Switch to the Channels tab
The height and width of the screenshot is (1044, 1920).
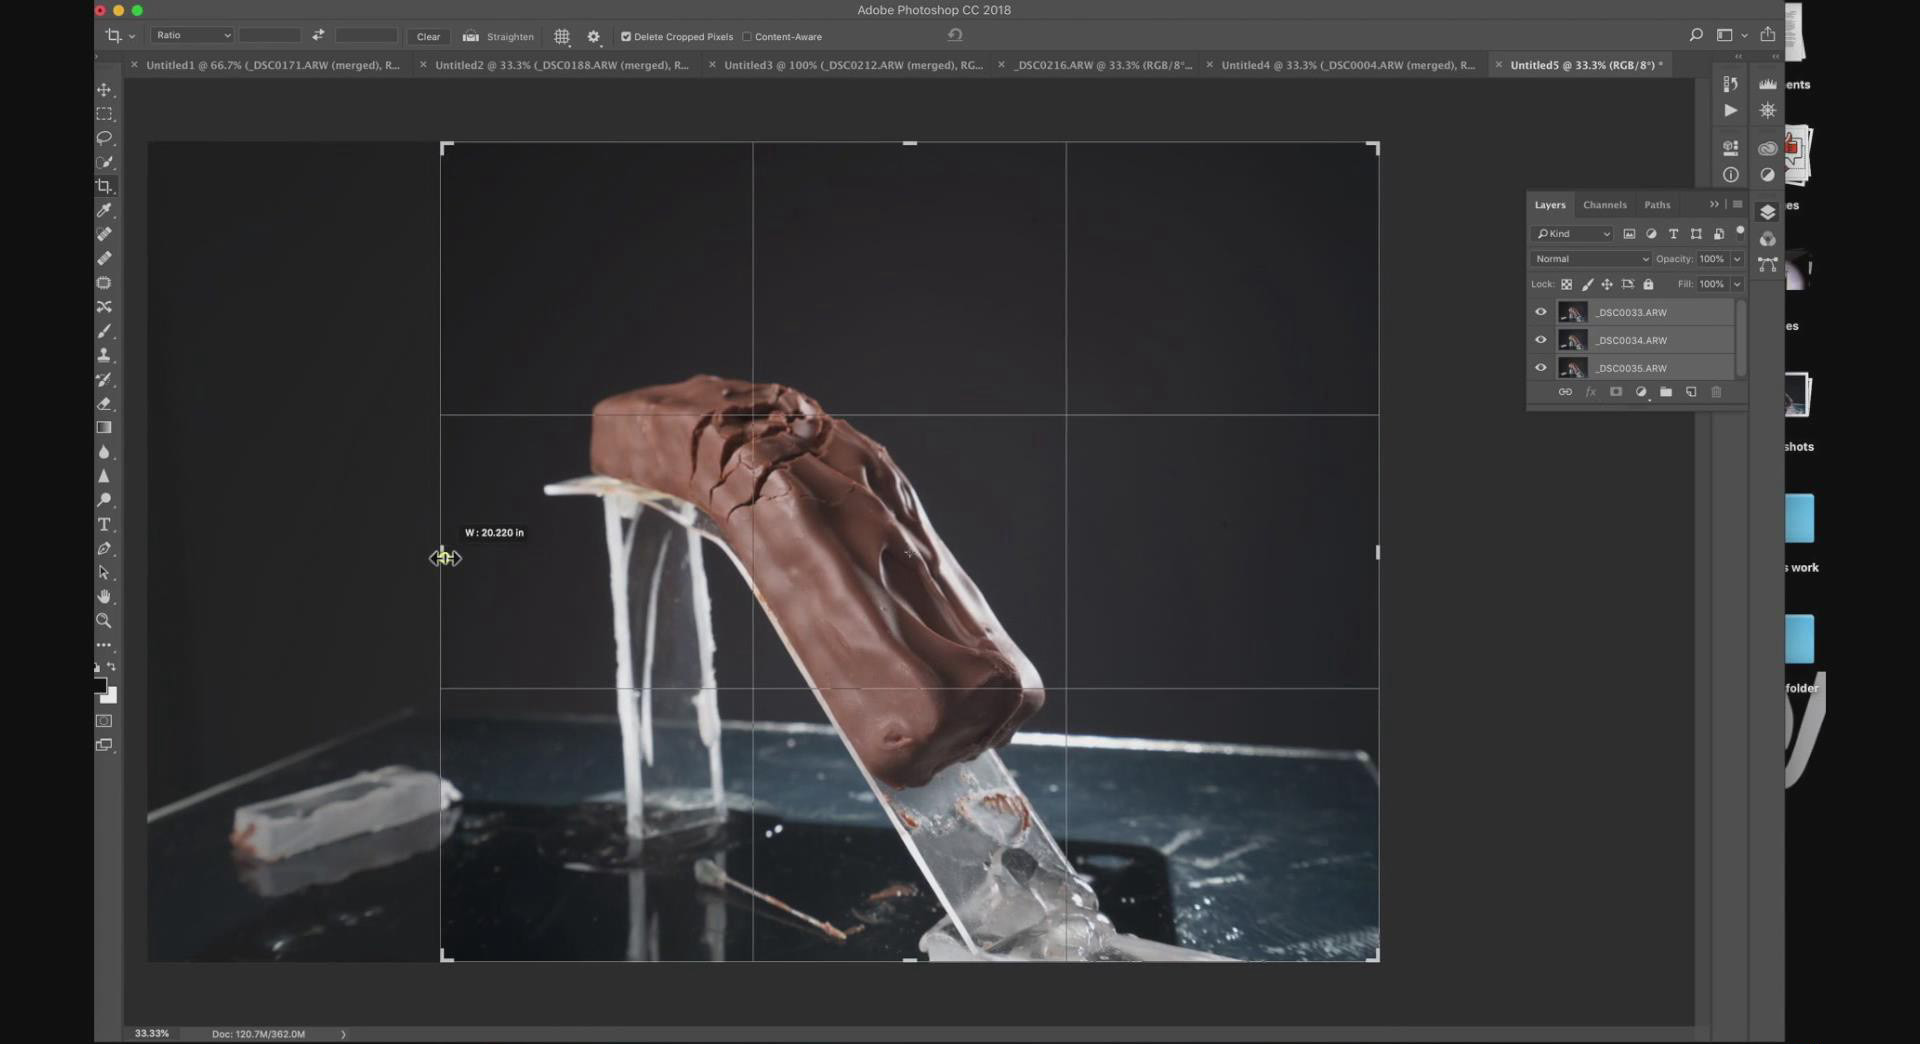(x=1604, y=205)
